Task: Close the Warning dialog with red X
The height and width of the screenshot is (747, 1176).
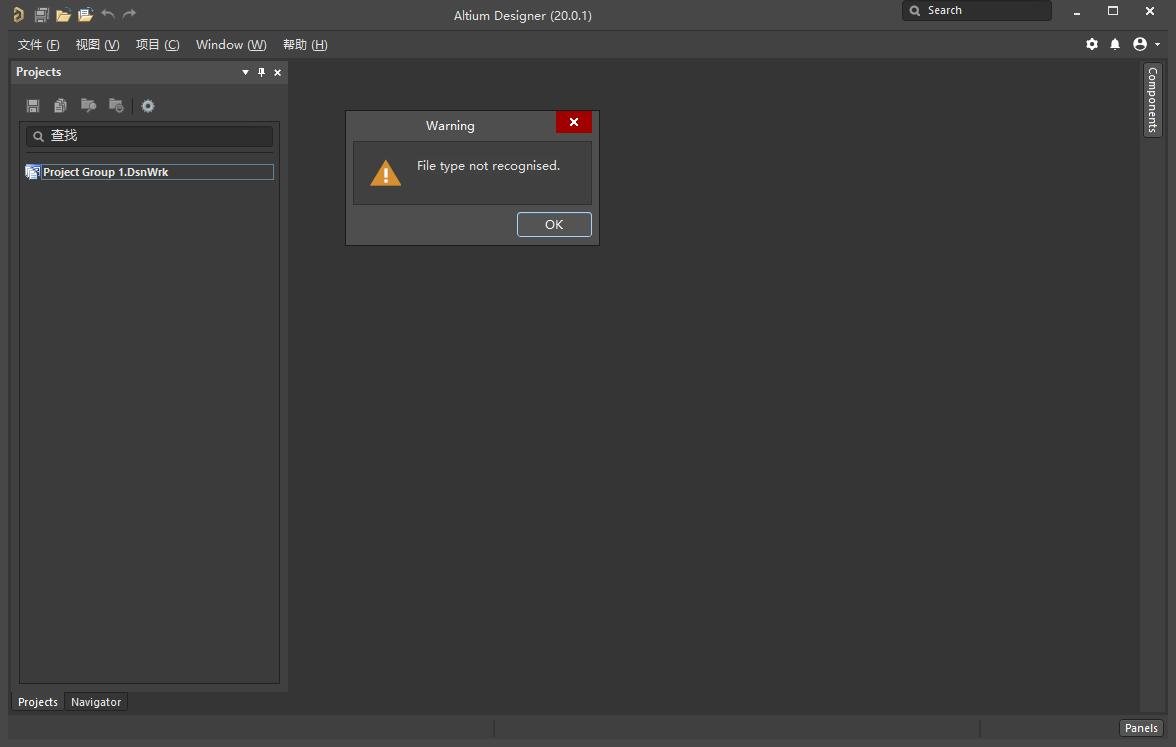Action: click(x=574, y=122)
